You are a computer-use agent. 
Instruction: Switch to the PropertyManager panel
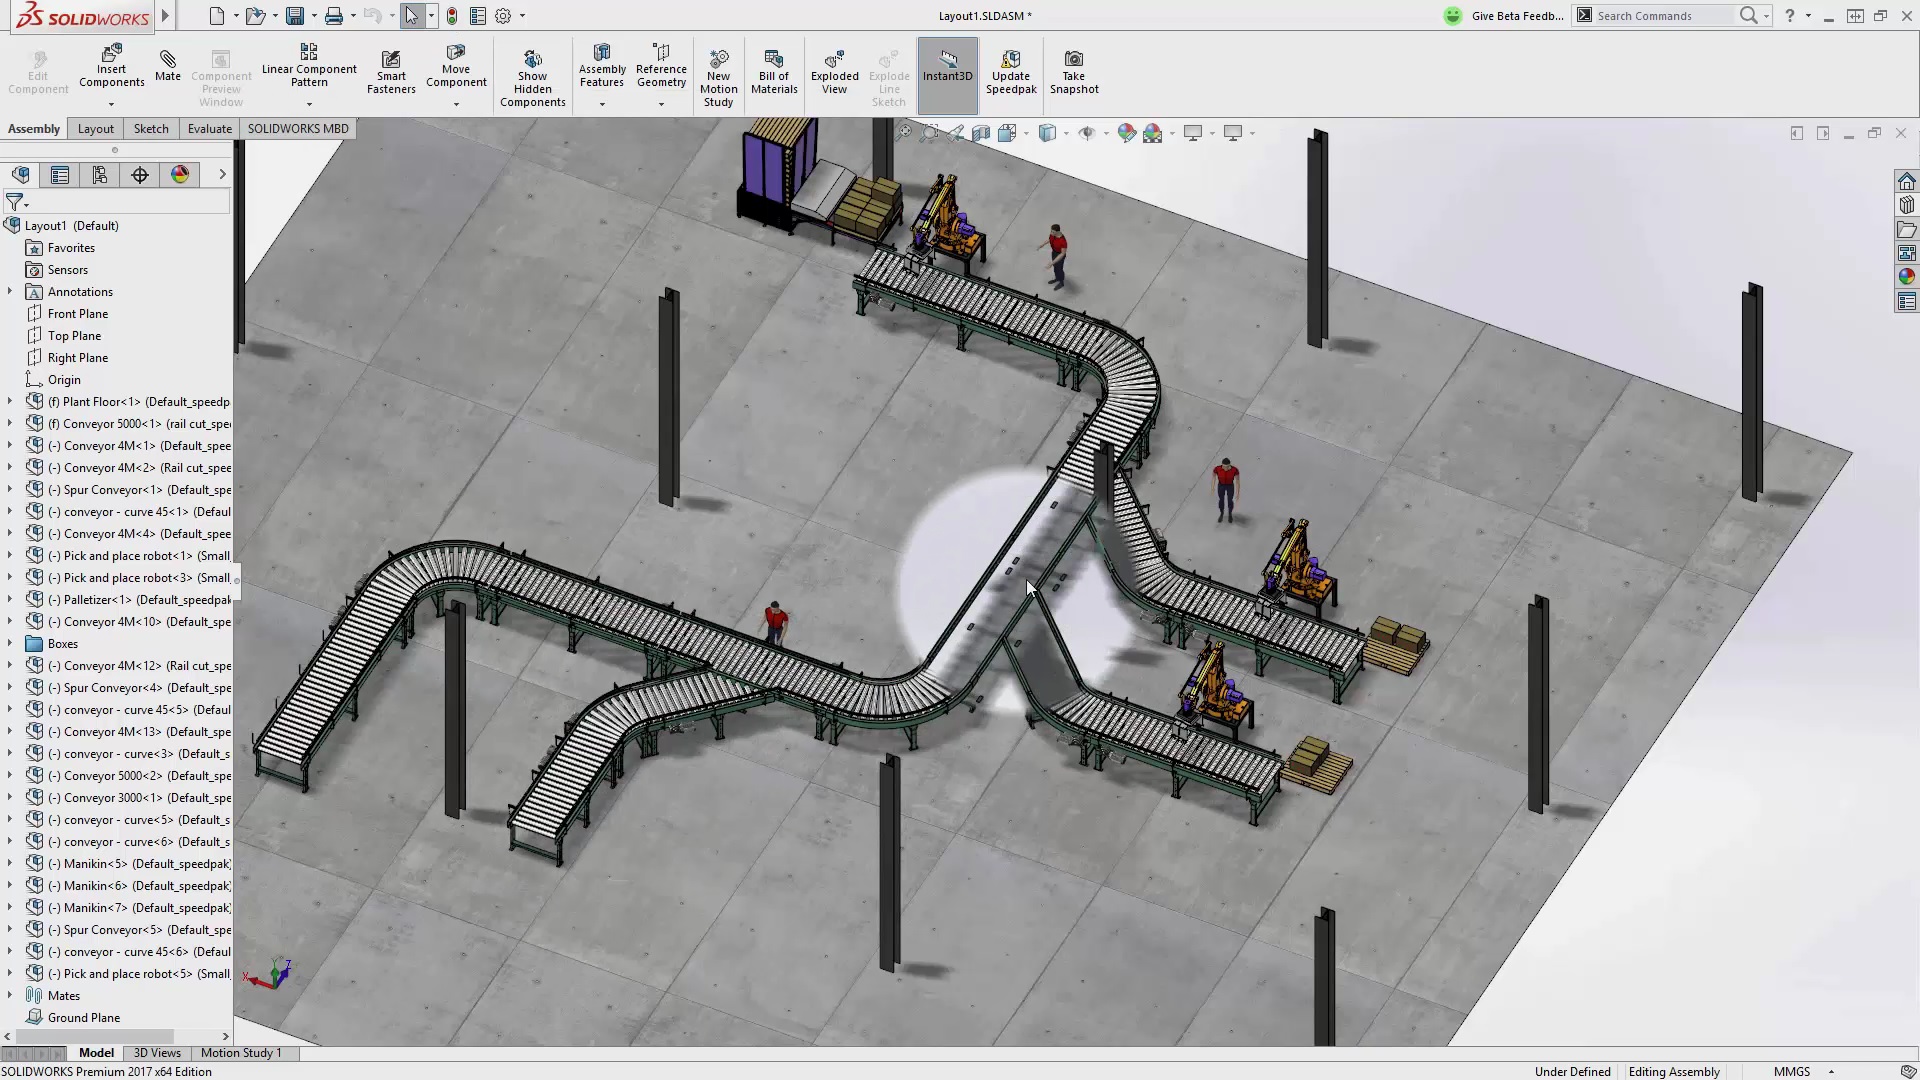tap(59, 174)
